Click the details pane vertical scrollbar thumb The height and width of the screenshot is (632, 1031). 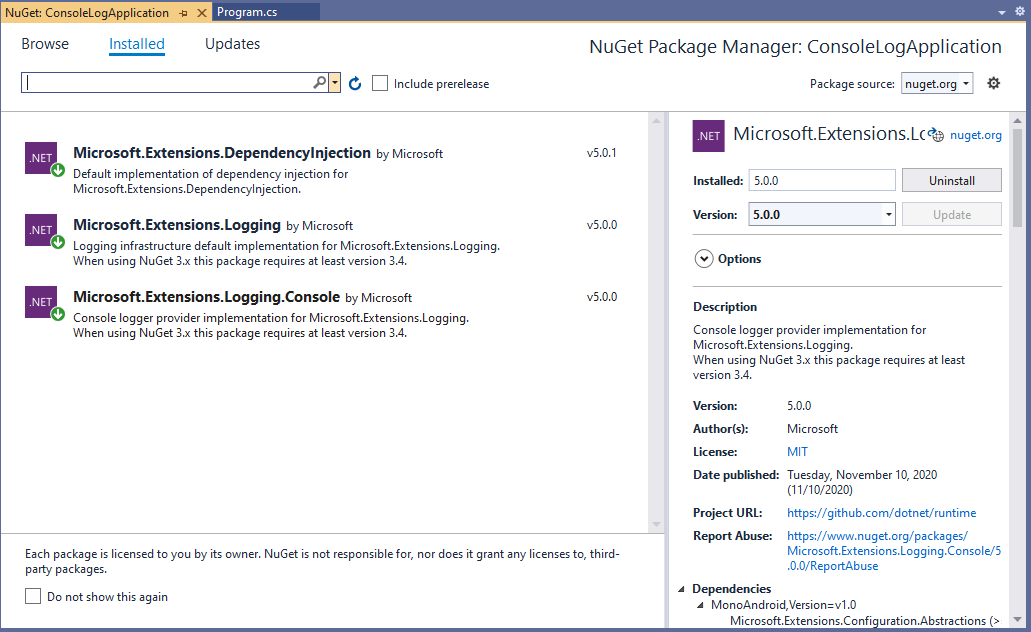point(1017,178)
